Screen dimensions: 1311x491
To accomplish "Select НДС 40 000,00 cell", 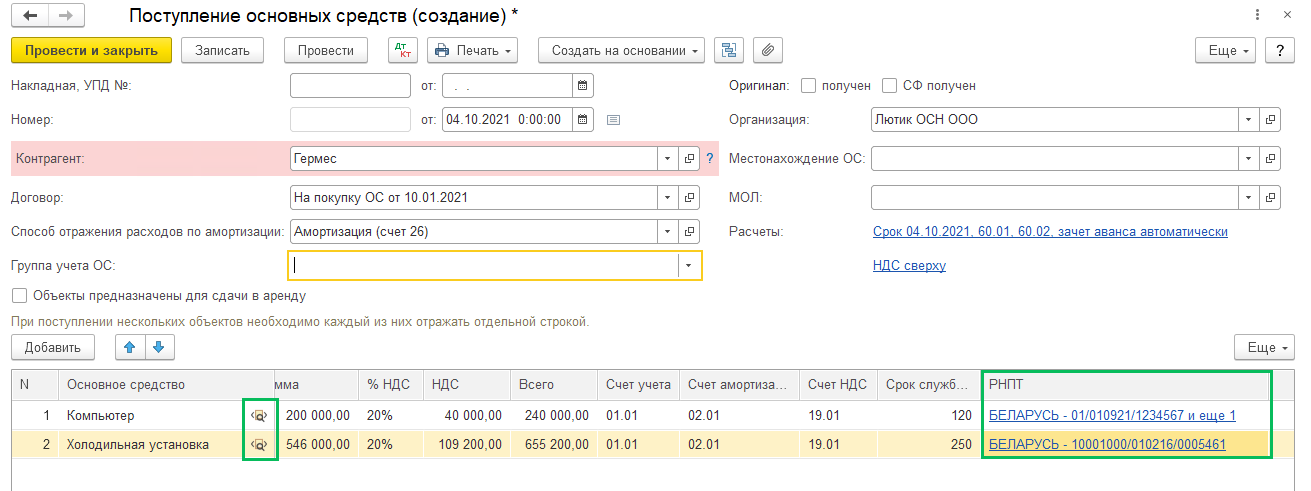I will pos(467,415).
